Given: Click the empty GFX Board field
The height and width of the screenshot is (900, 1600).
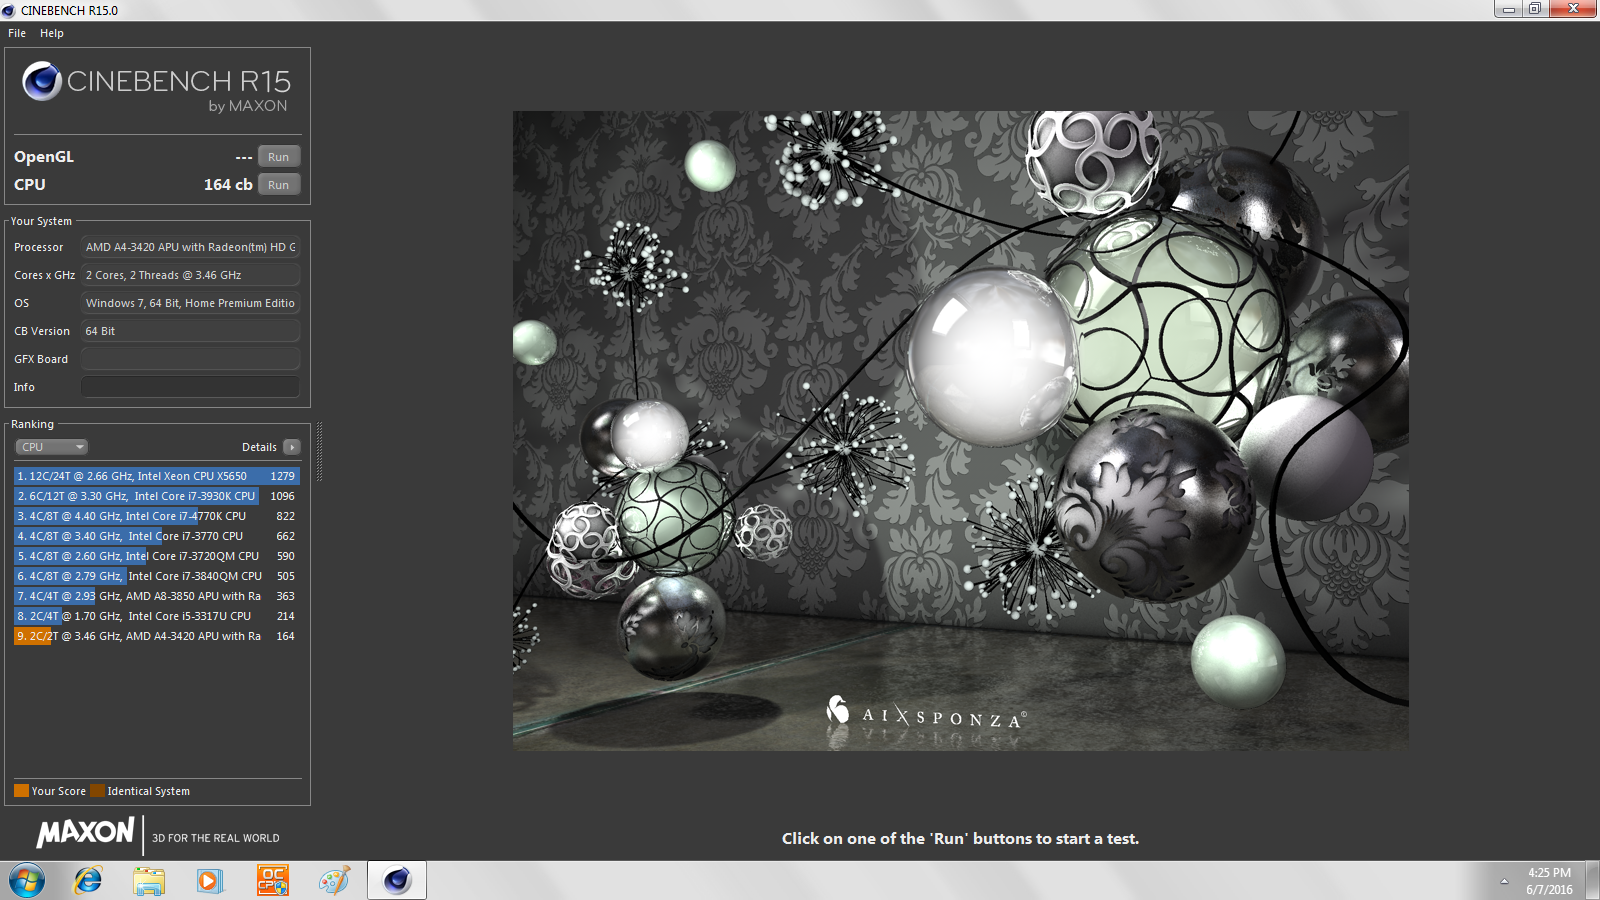Looking at the screenshot, I should point(190,359).
